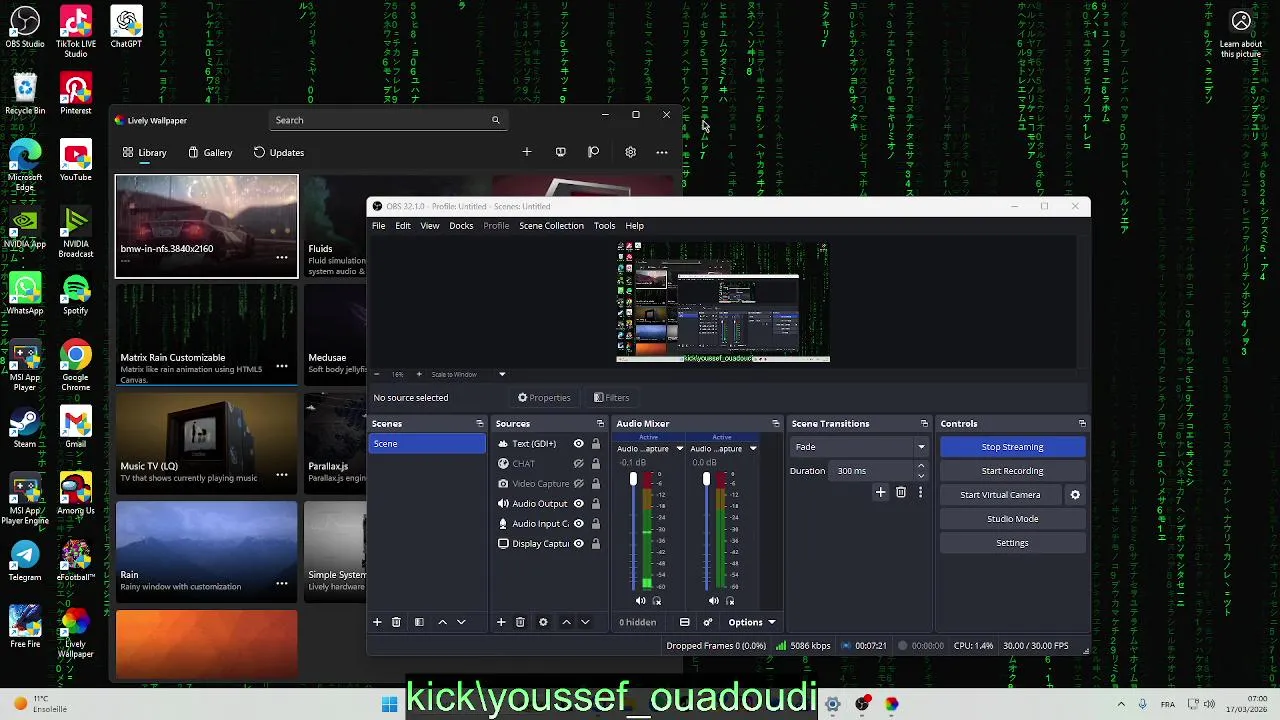The image size is (1280, 720).
Task: Open virtual camera settings gear icon
Action: (1075, 495)
